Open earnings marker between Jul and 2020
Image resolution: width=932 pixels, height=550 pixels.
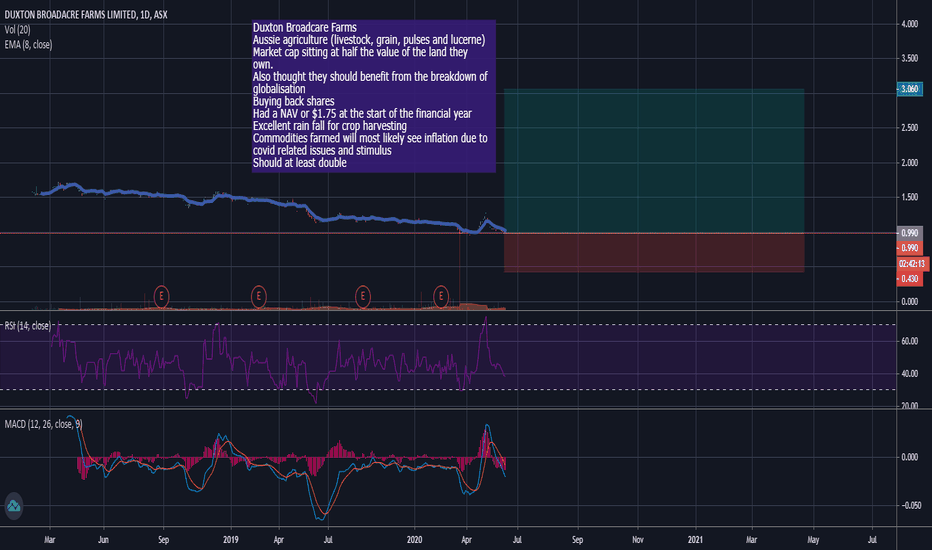point(363,296)
